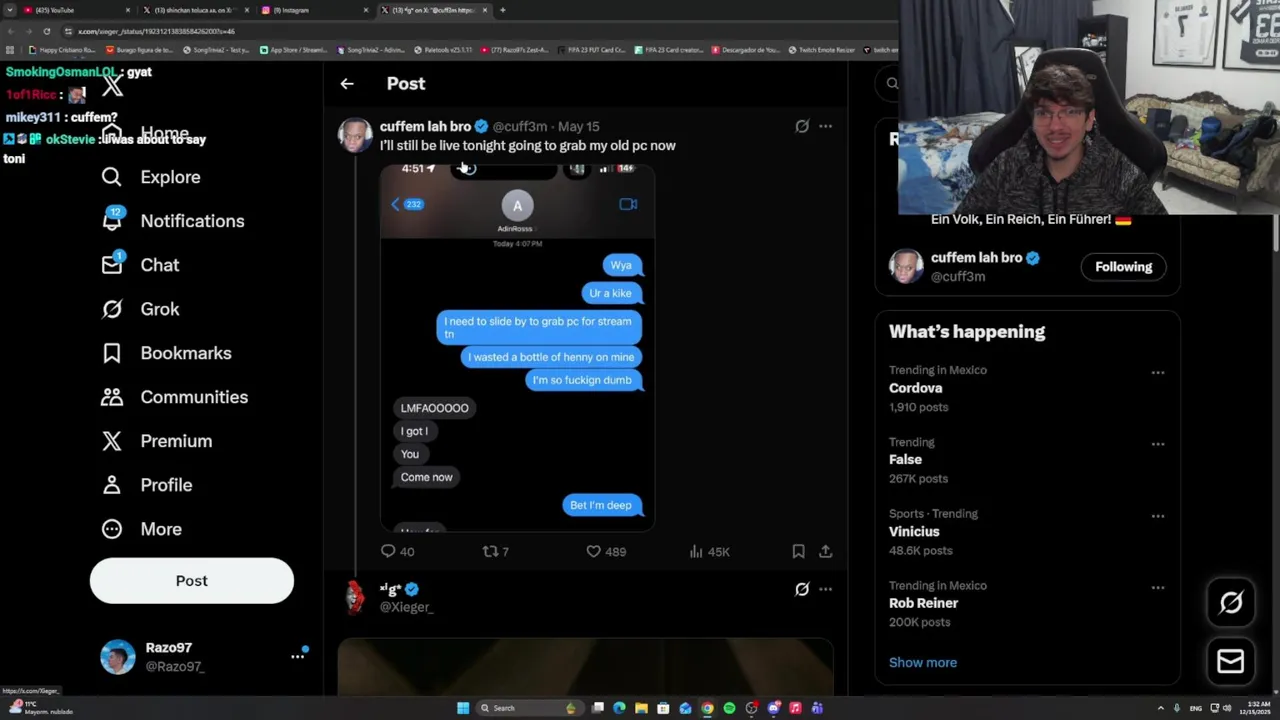Open three-dot menu on Xieger post

pyautogui.click(x=825, y=589)
